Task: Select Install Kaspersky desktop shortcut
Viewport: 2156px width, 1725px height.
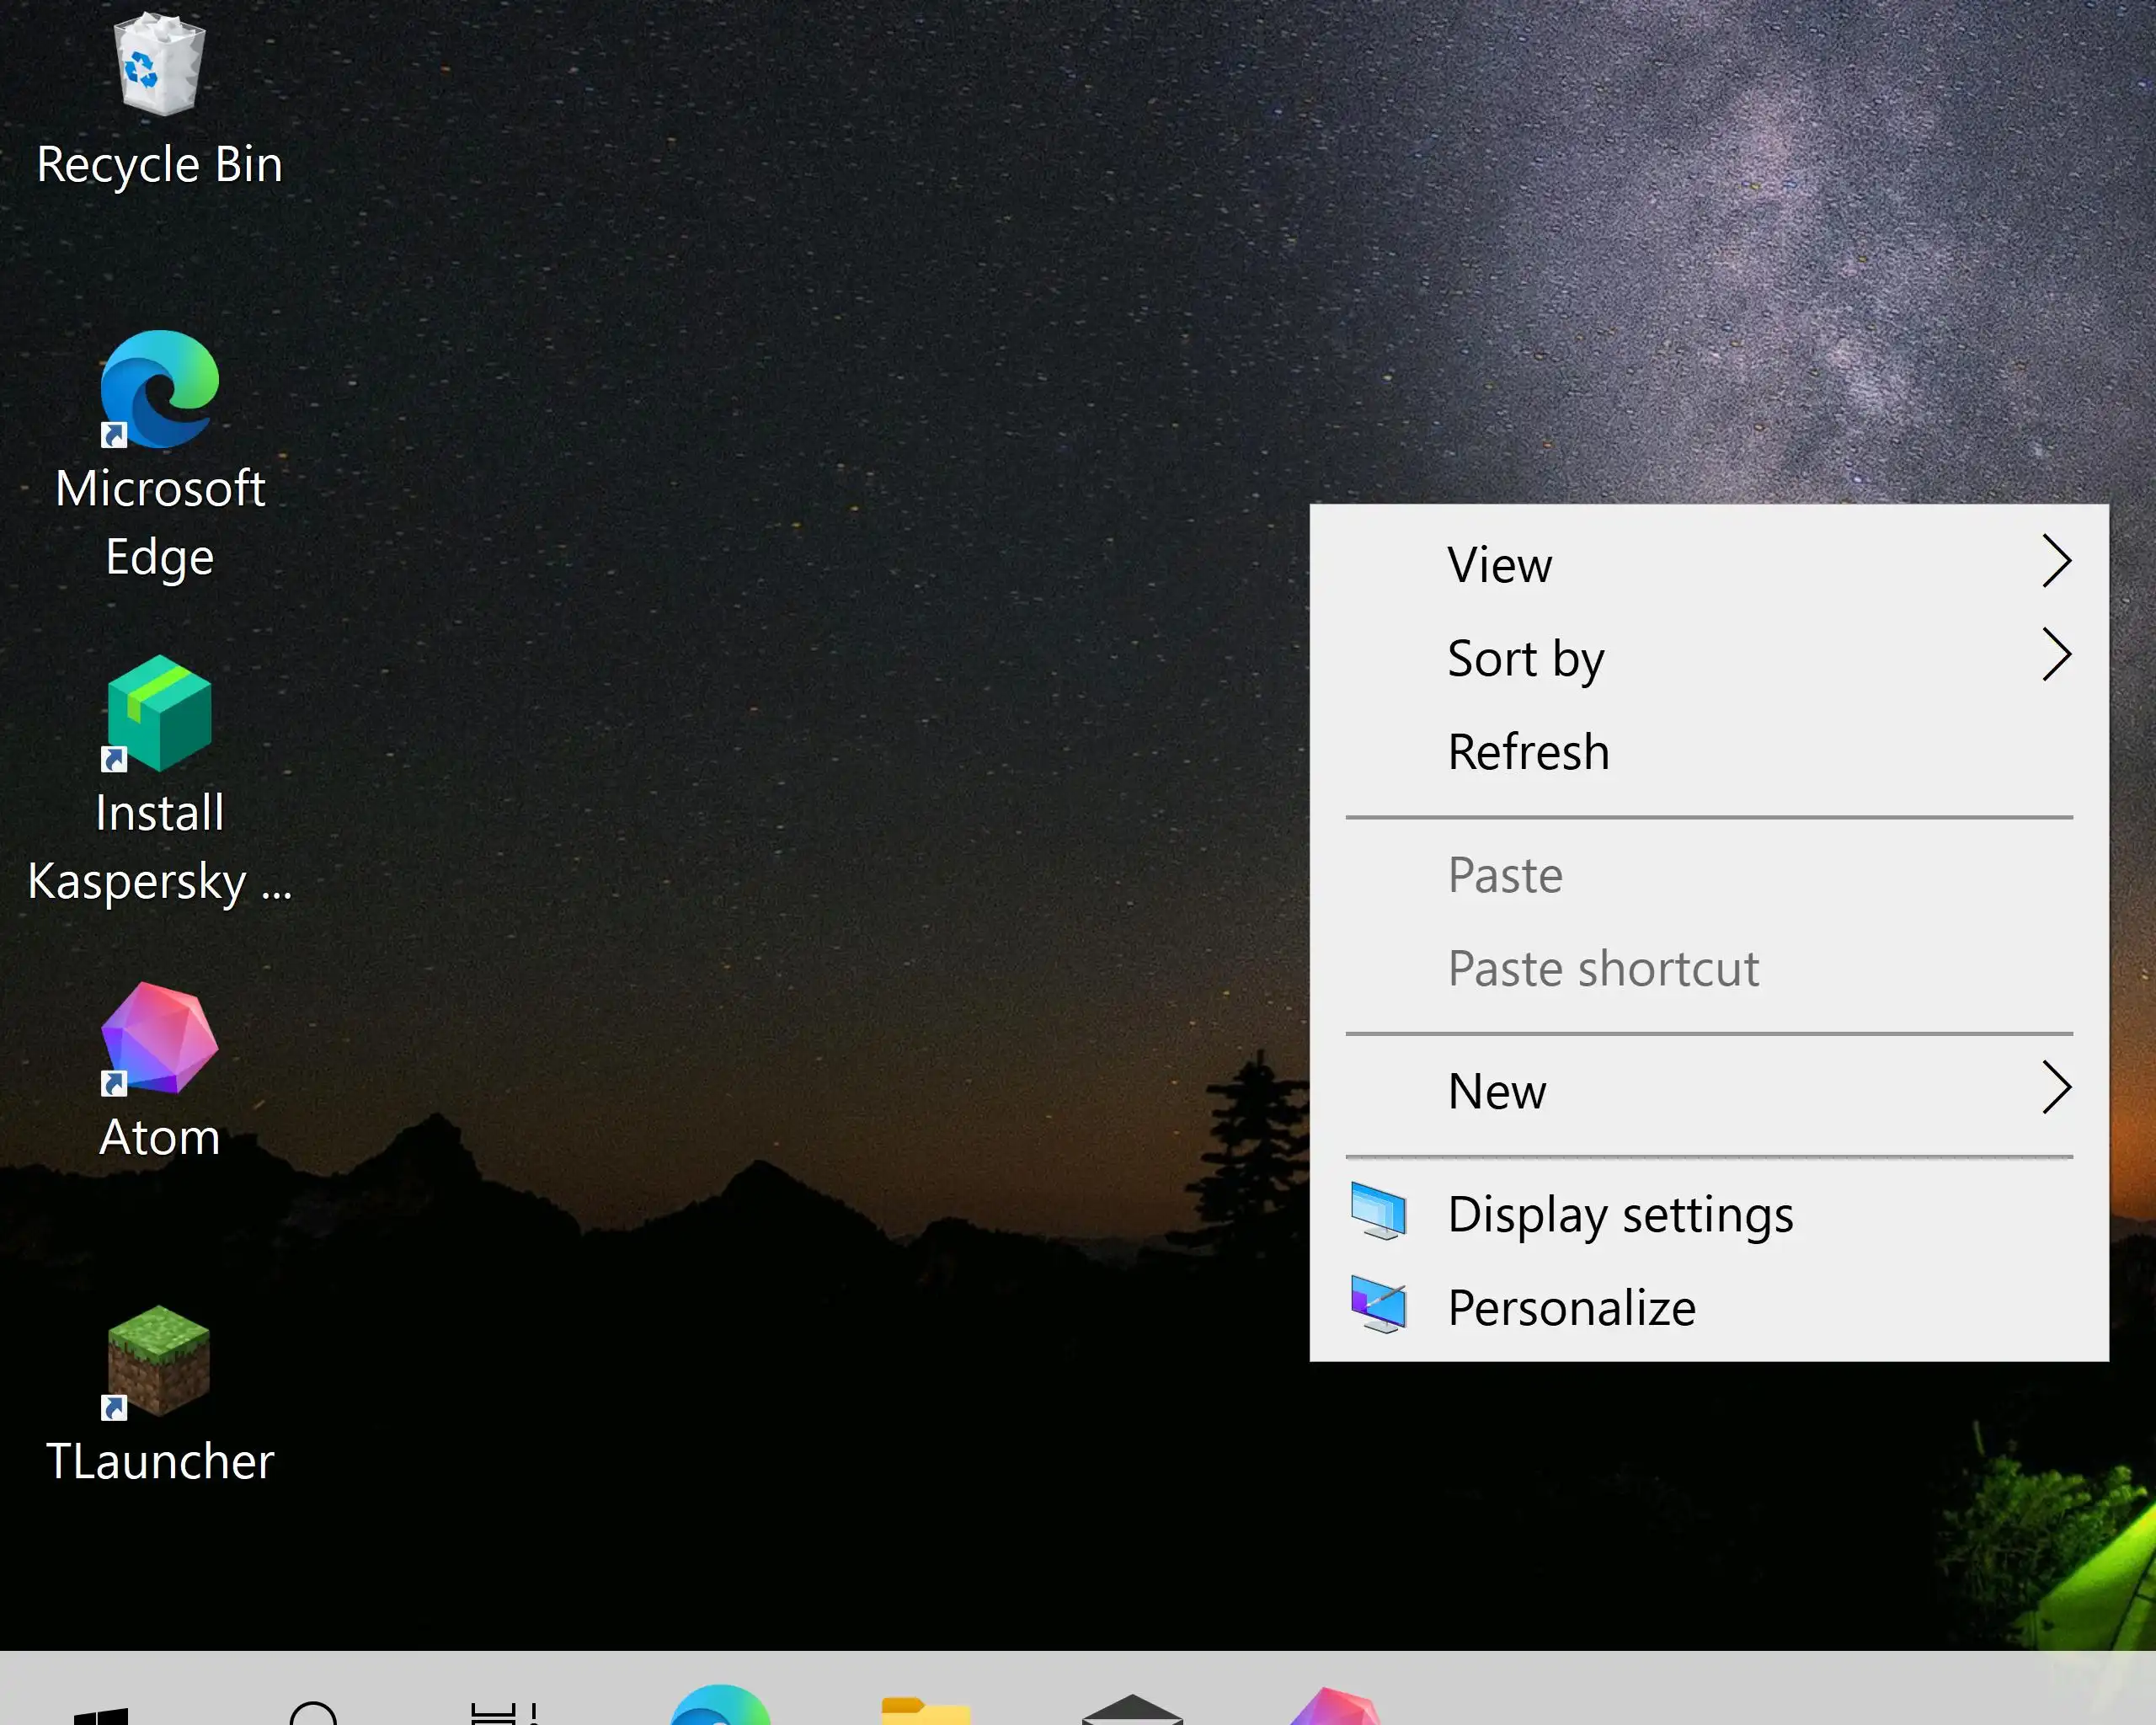Action: tap(160, 714)
